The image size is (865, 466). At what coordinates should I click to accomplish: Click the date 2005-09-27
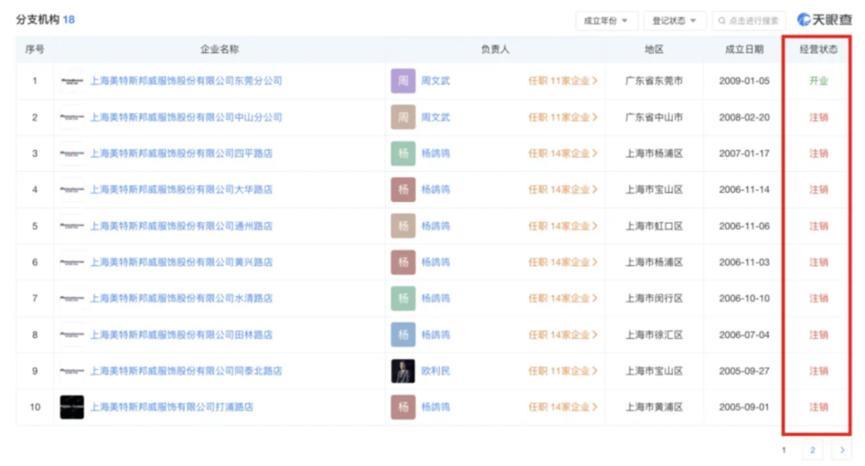[x=744, y=371]
